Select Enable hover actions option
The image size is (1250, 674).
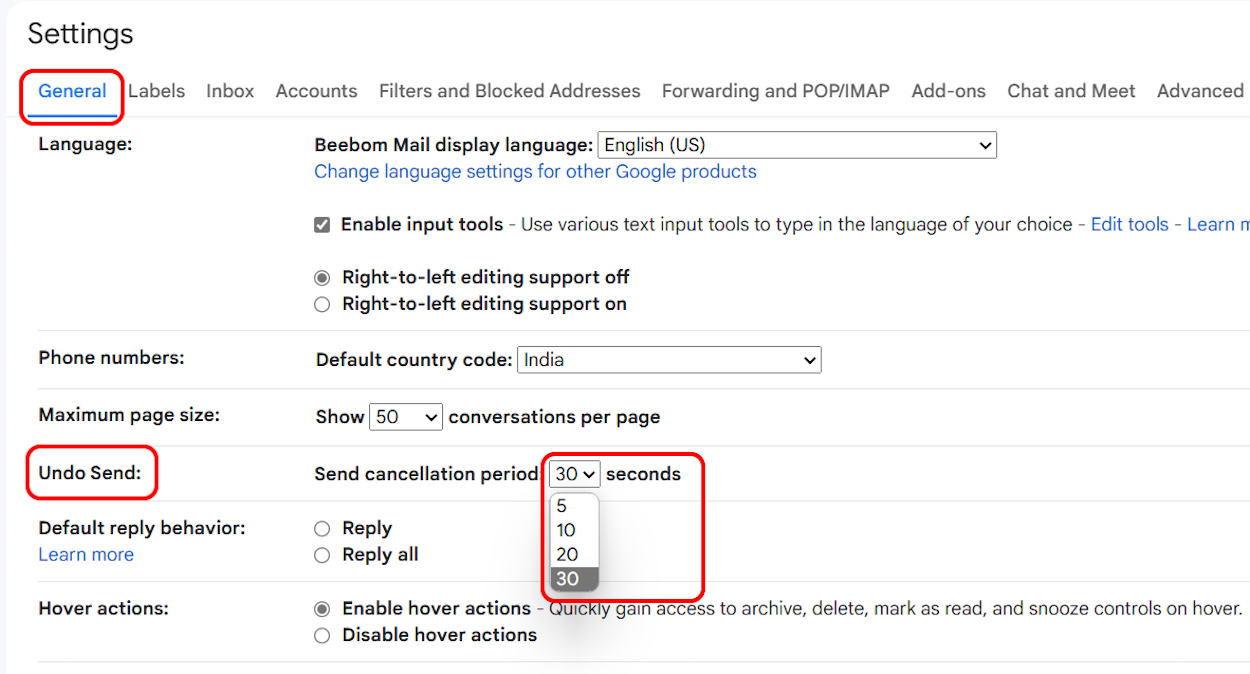coord(322,608)
